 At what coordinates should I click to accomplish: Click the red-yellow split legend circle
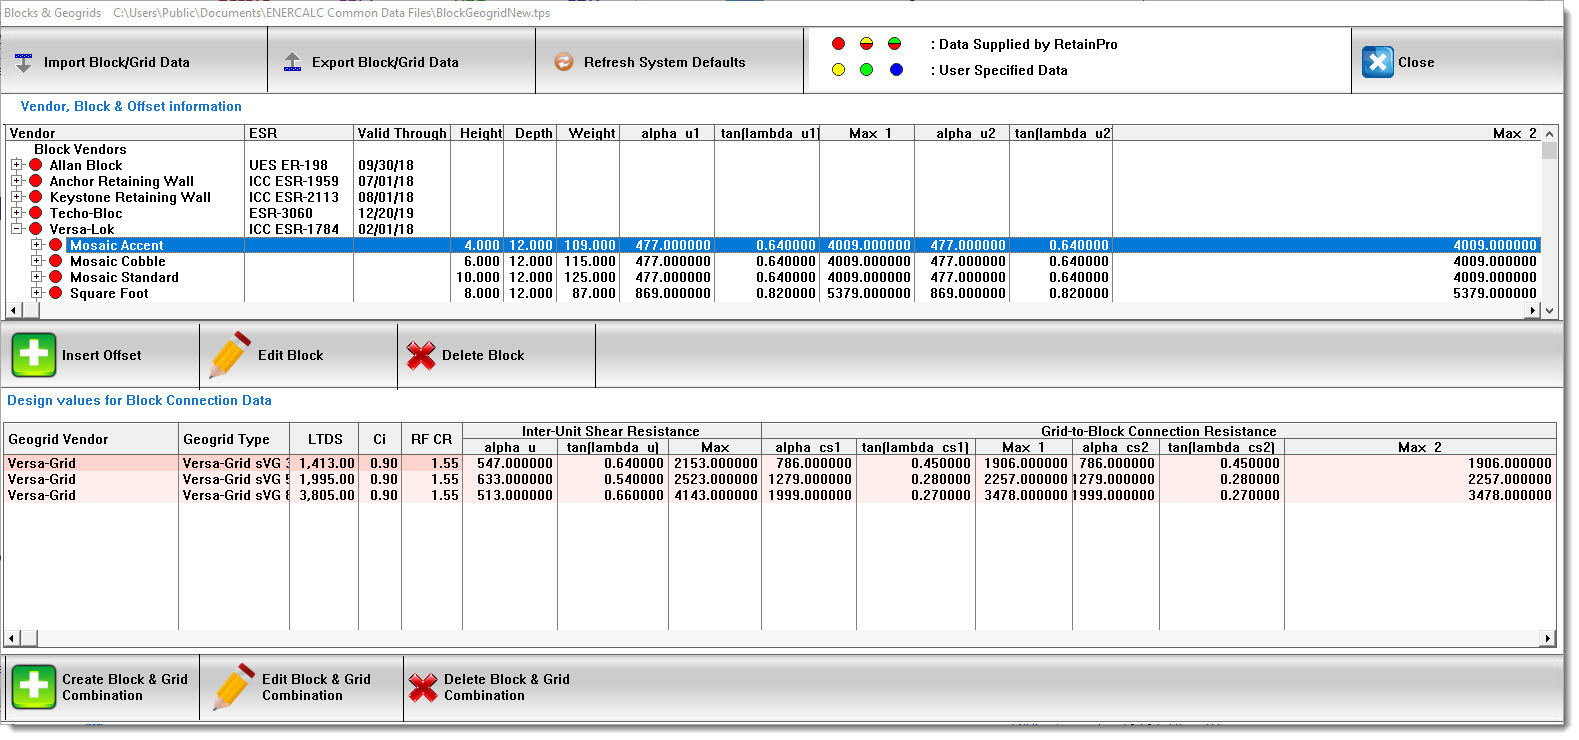(x=866, y=44)
